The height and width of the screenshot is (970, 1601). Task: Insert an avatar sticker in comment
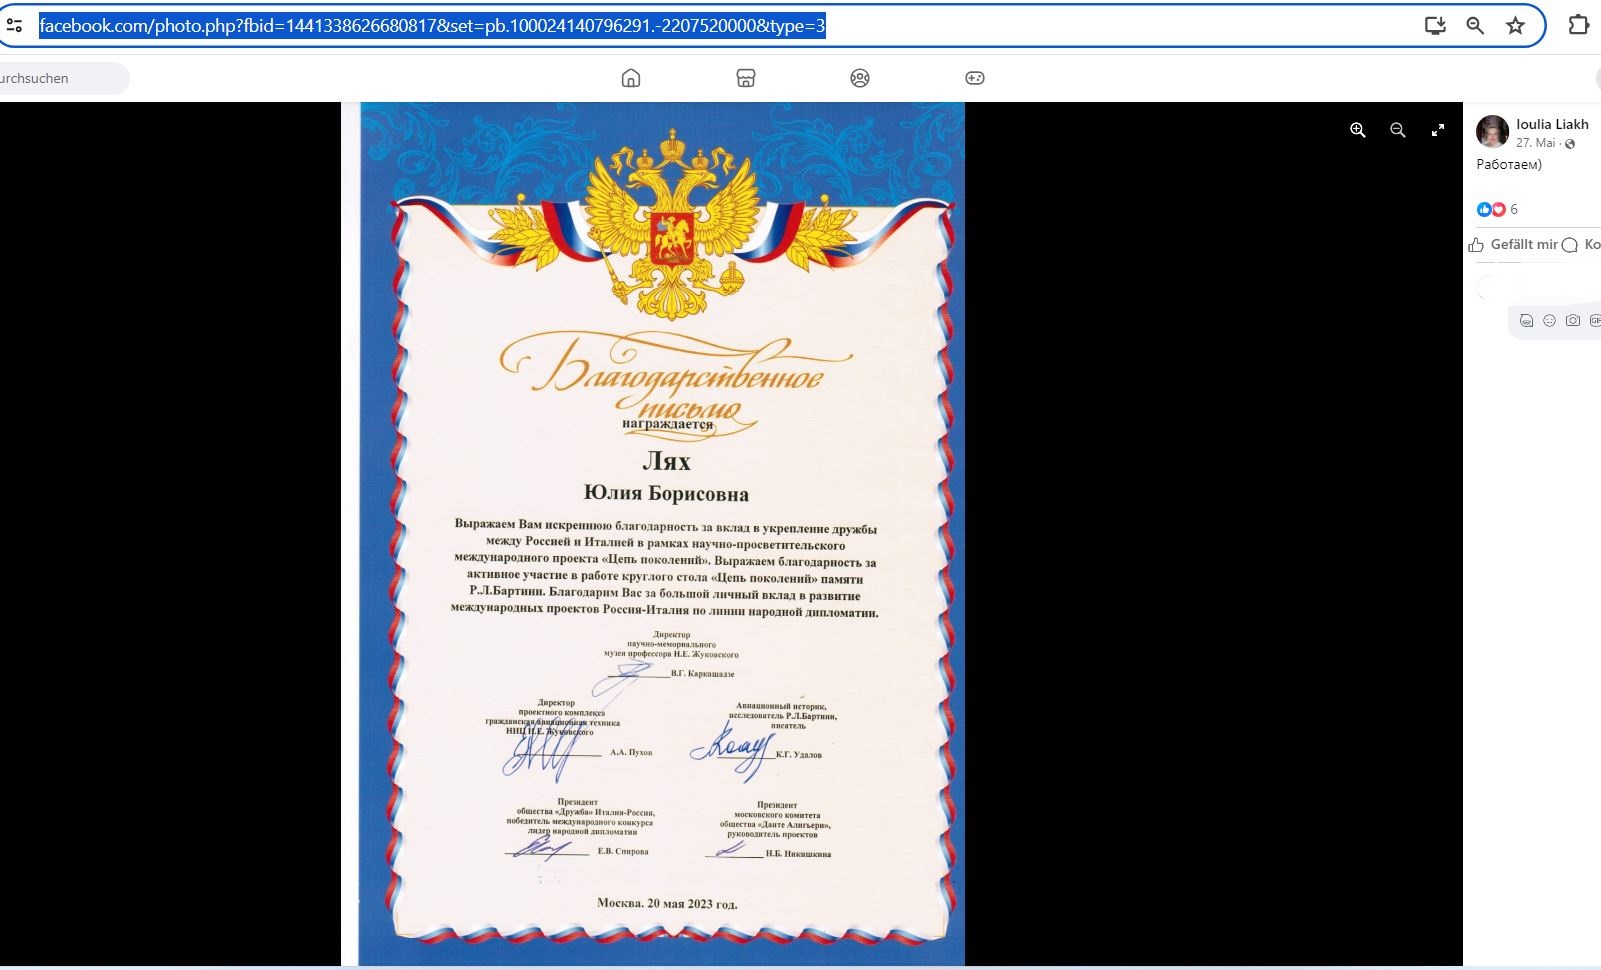coord(1526,321)
